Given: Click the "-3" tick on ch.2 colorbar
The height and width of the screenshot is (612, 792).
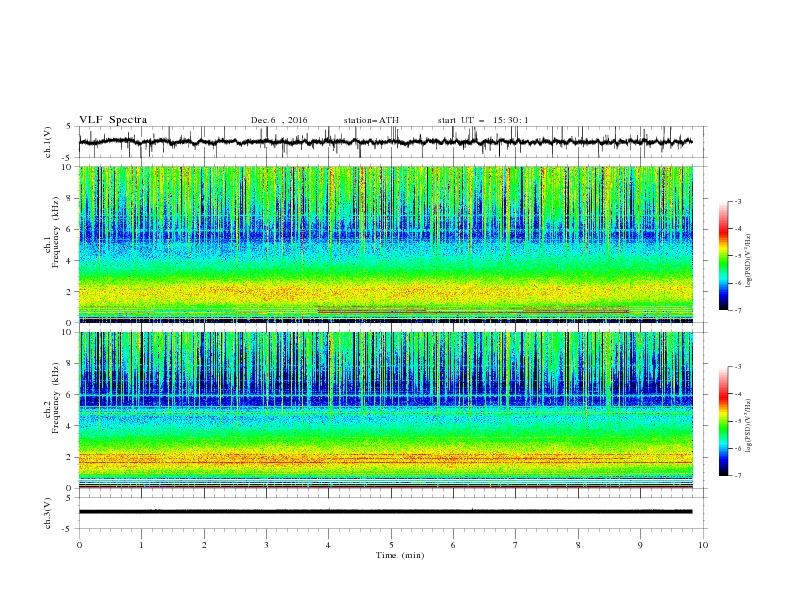Looking at the screenshot, I should pos(738,367).
